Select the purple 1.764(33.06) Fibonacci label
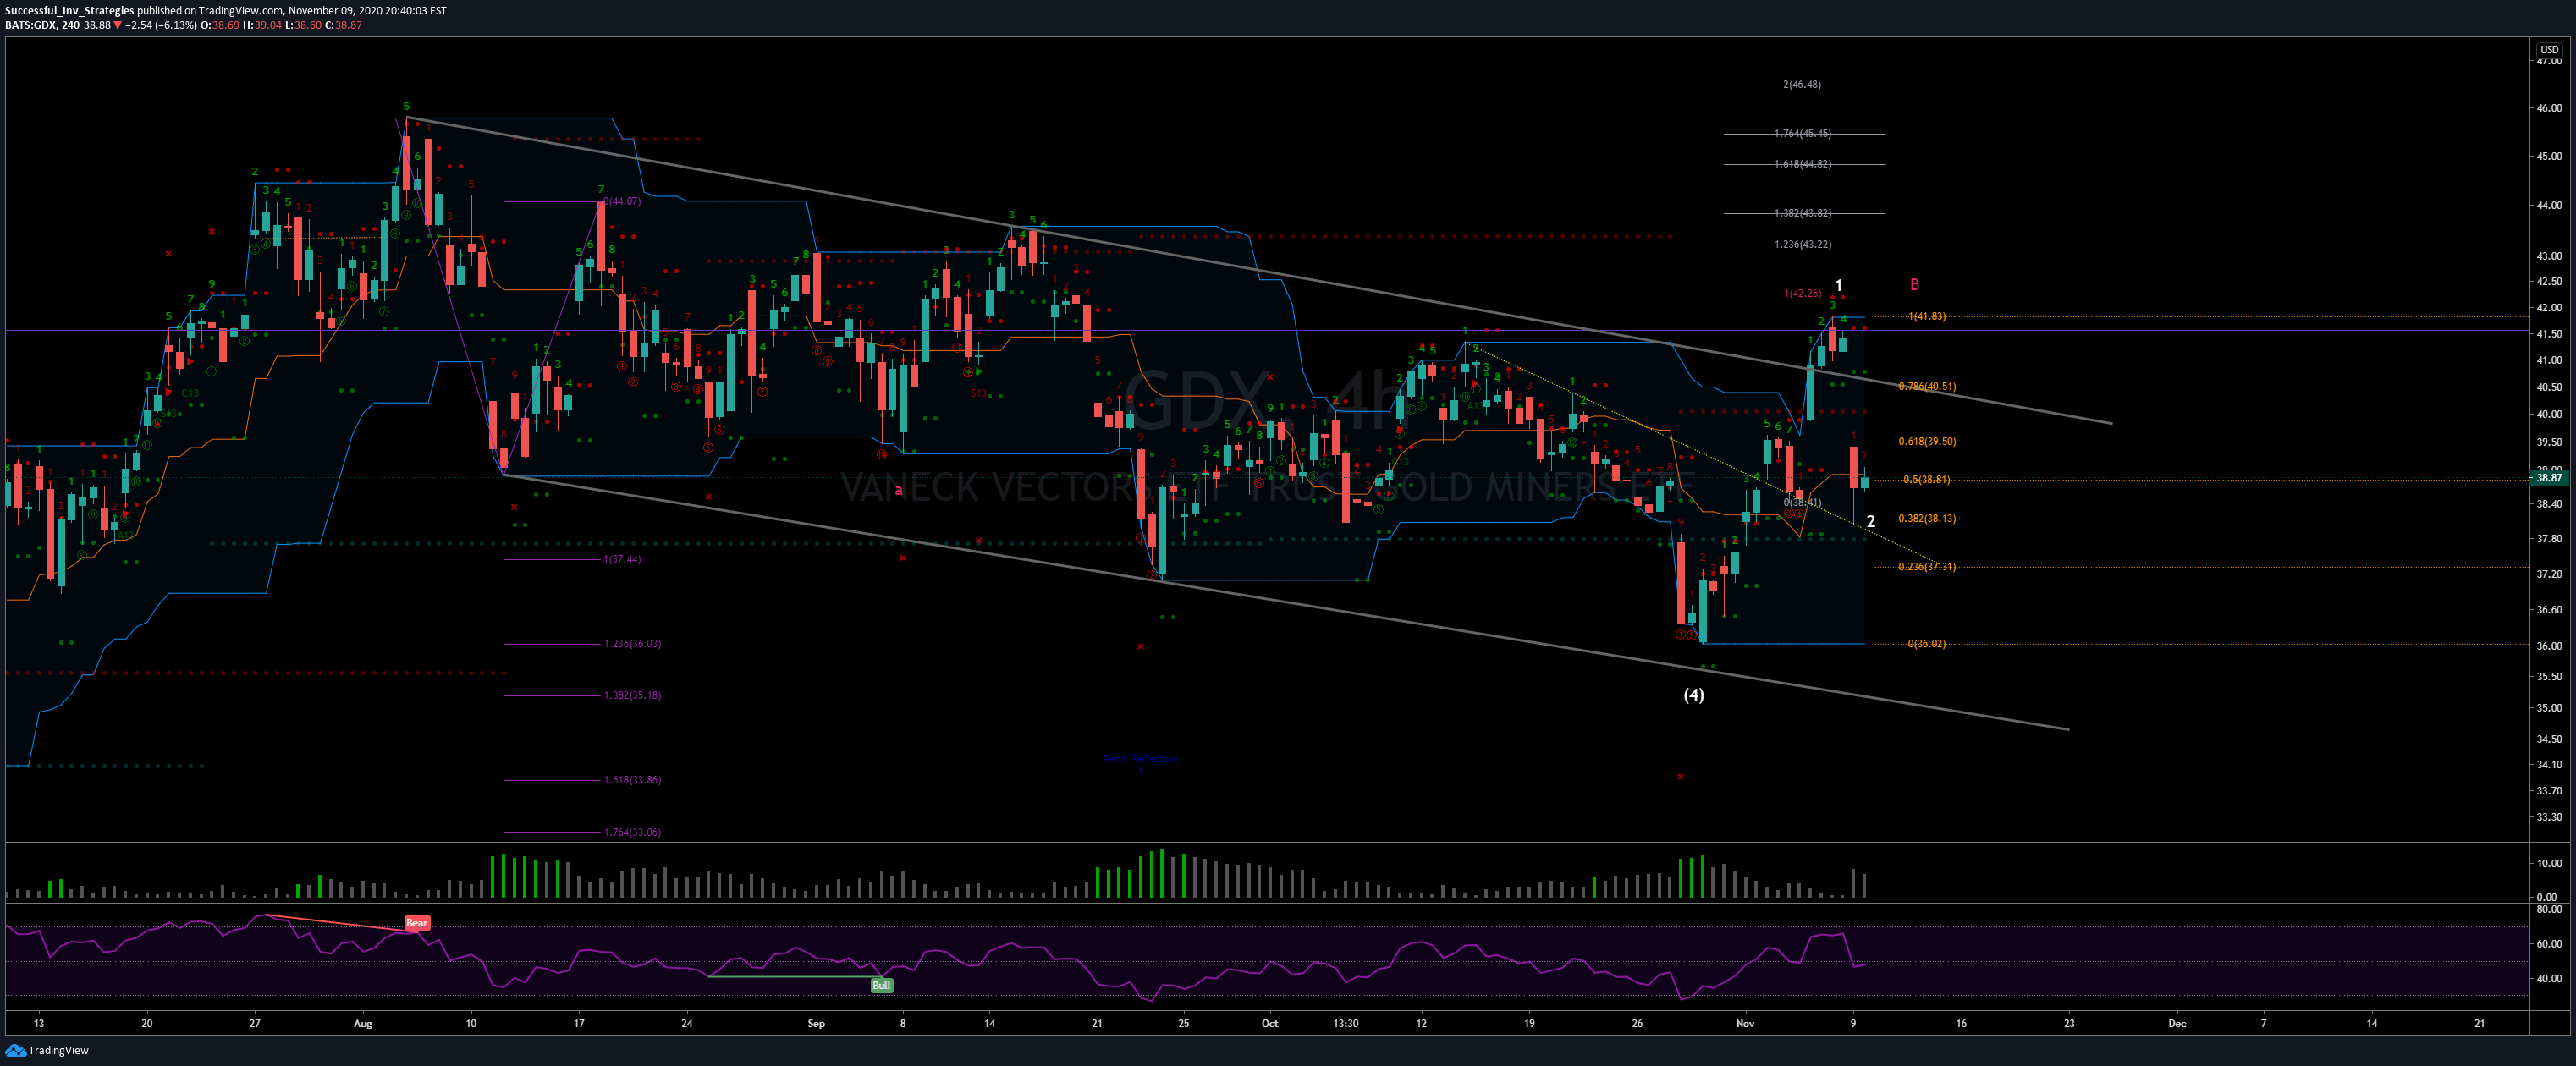 (x=632, y=832)
